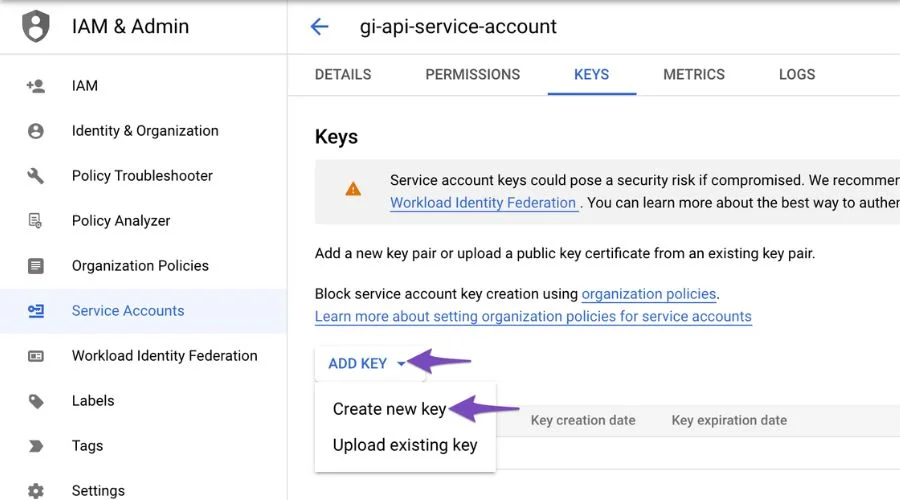The image size is (900, 500).
Task: Click the Organization Policies list icon
Action: click(36, 266)
